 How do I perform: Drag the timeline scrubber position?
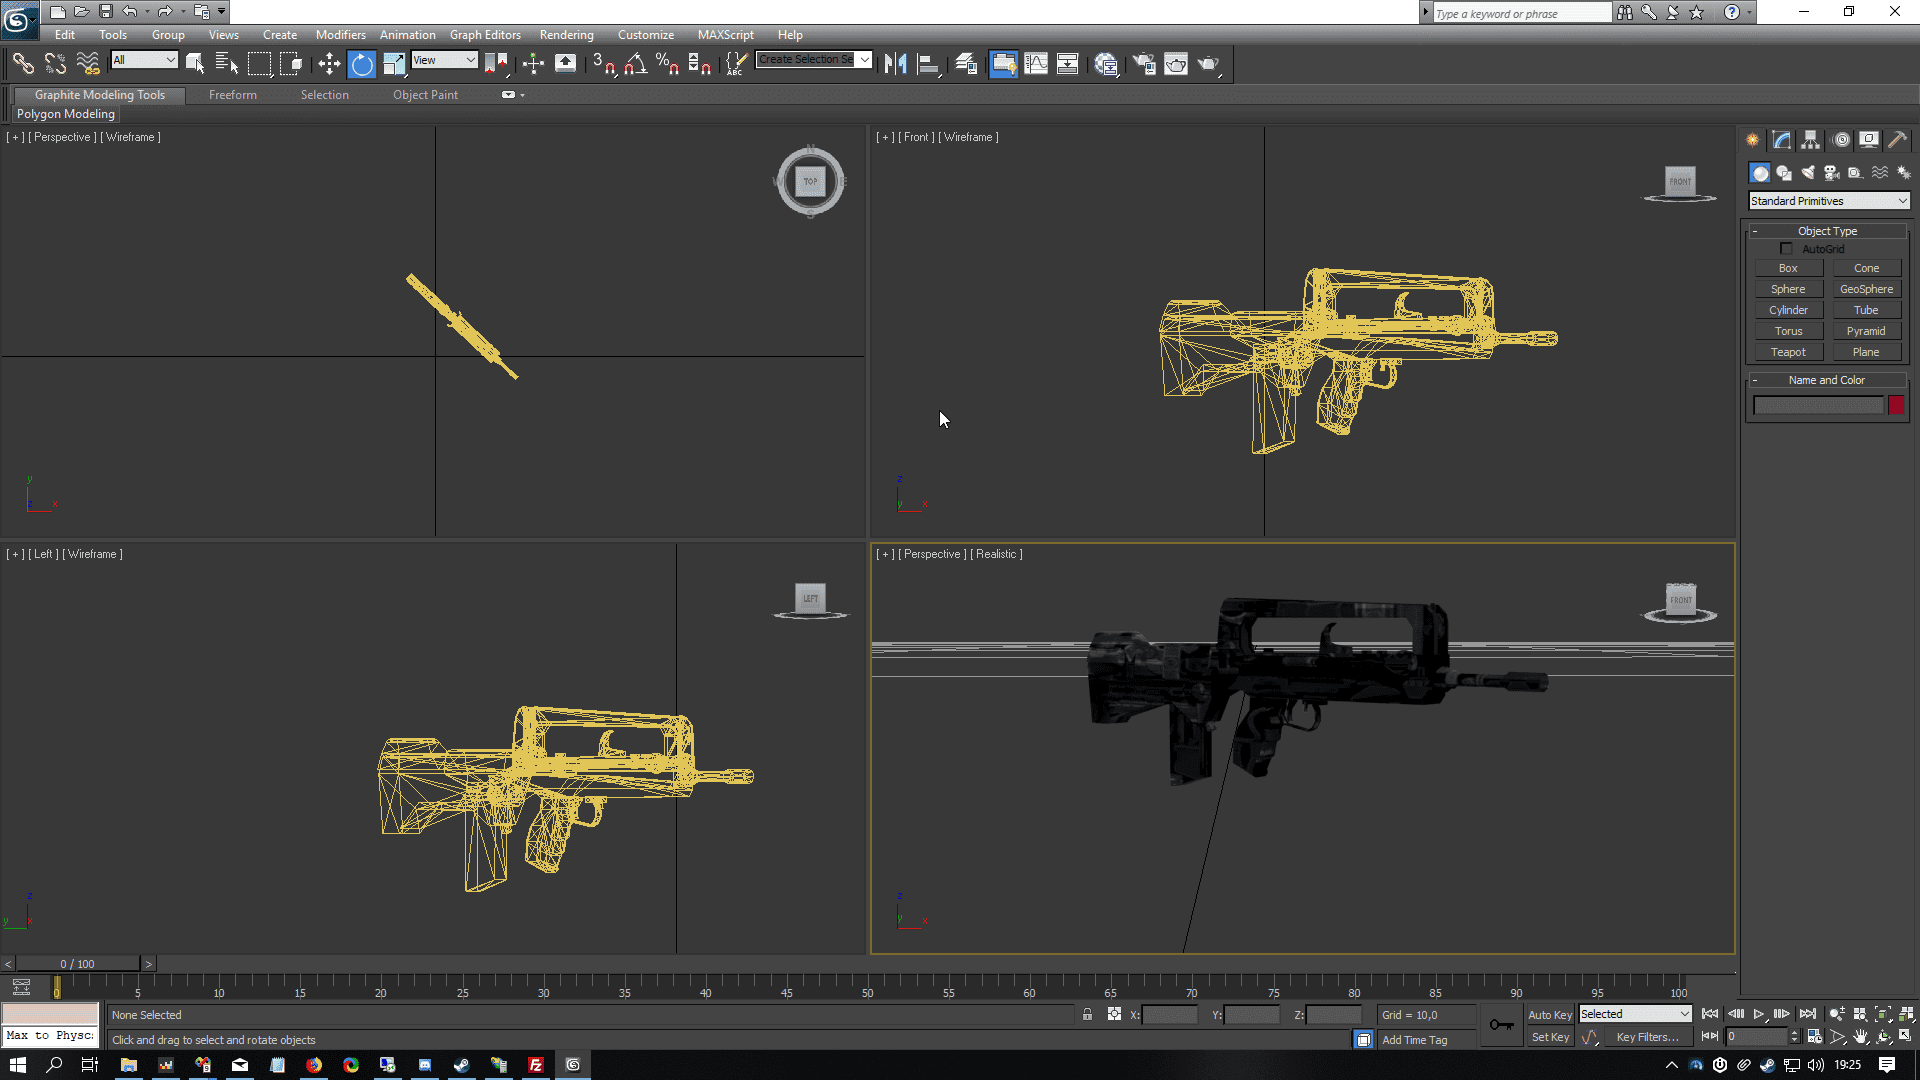(57, 988)
